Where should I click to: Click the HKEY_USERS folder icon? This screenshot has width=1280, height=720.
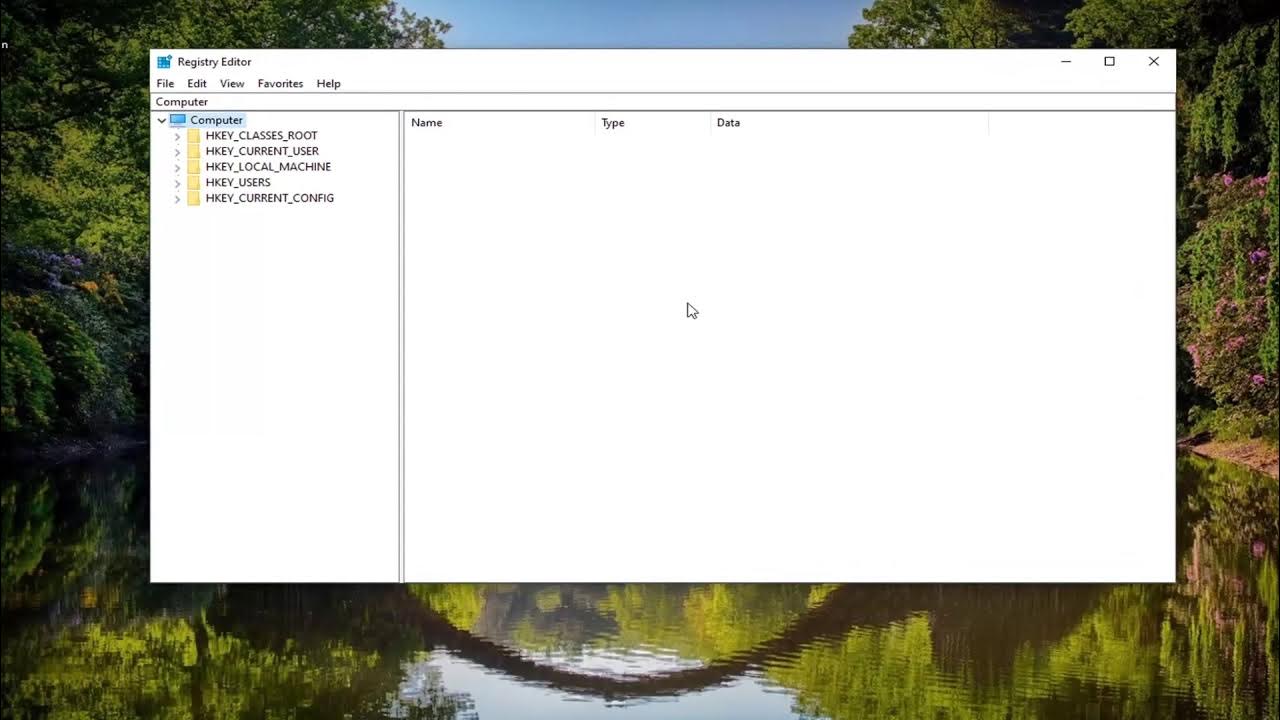tap(194, 183)
